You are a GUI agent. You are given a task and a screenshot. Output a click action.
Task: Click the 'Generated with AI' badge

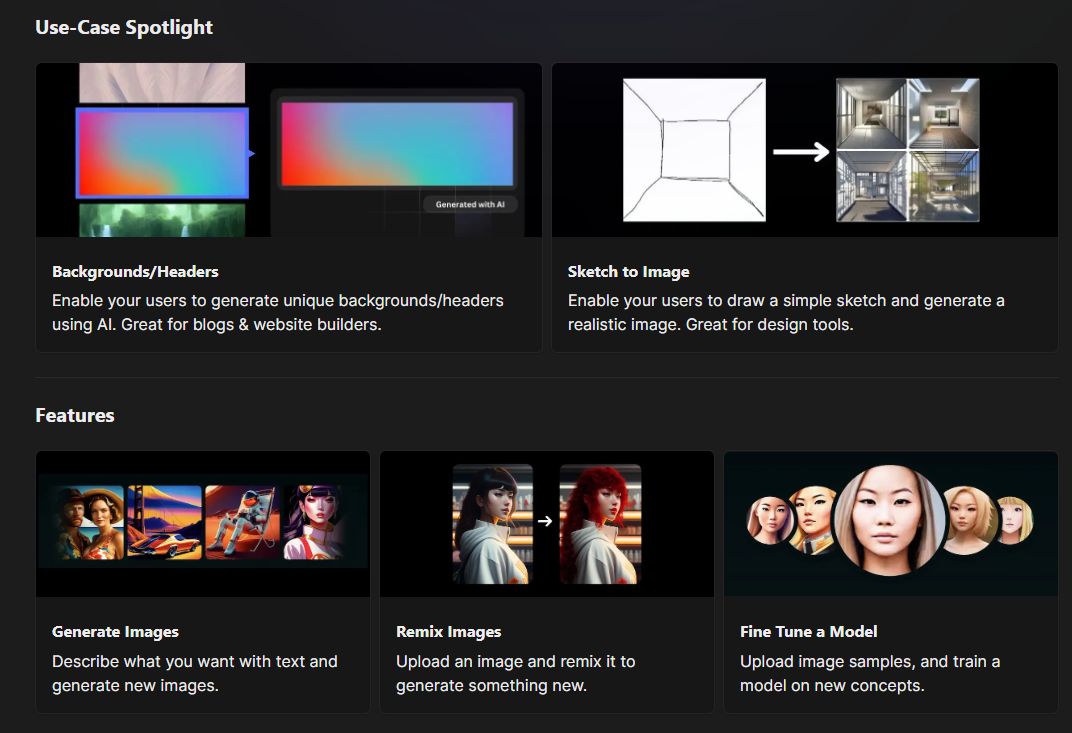tap(470, 204)
